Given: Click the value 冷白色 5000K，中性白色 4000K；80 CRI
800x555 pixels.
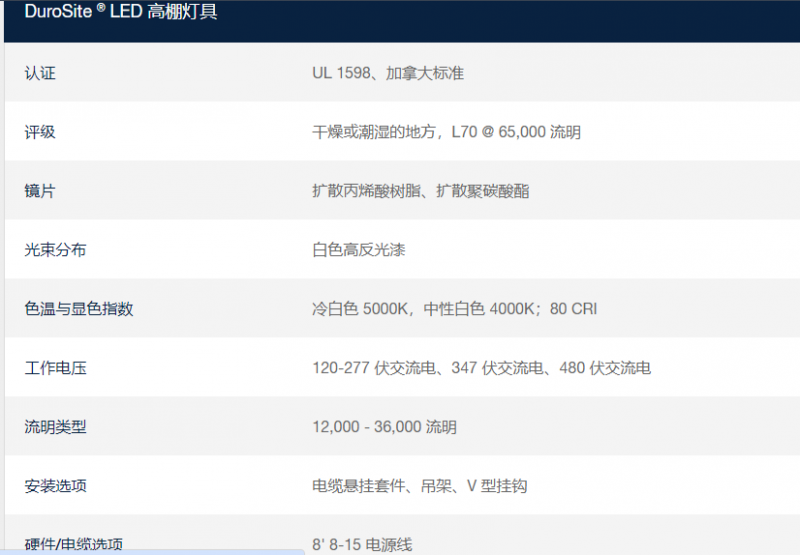Looking at the screenshot, I should click(x=455, y=309).
